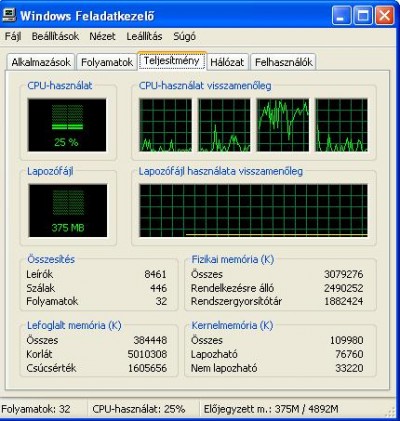Click the first CPU history graph
Screen dimensions: 400x421
click(x=166, y=125)
